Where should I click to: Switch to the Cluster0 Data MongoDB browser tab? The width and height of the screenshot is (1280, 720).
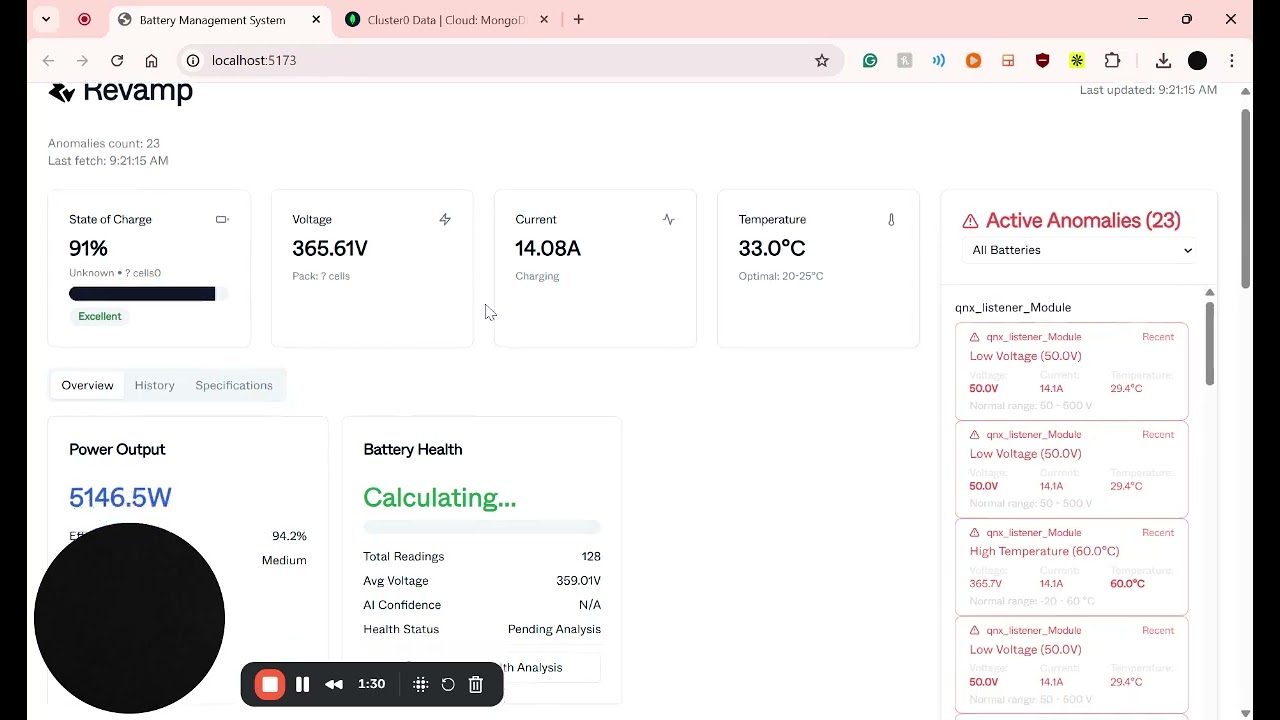[x=447, y=20]
